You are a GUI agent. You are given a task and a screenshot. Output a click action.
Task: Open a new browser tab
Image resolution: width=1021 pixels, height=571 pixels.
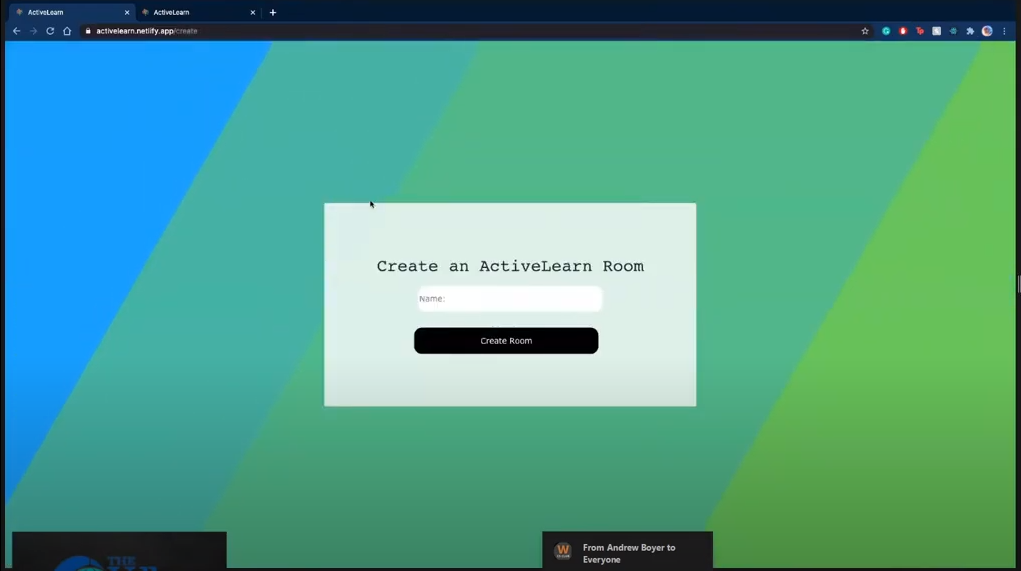tap(273, 12)
